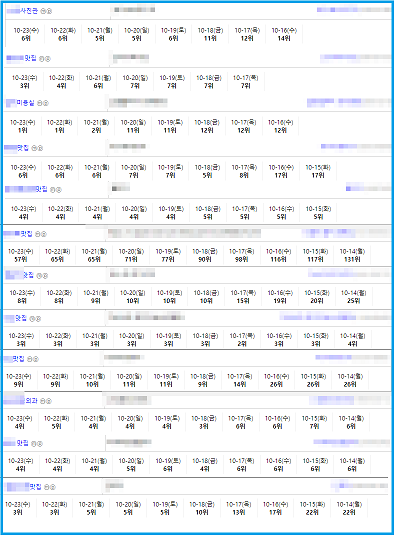The image size is (394, 535).
Task: Click second circular icon beside 맛집 keyword above 57위
Action: [x=44, y=234]
